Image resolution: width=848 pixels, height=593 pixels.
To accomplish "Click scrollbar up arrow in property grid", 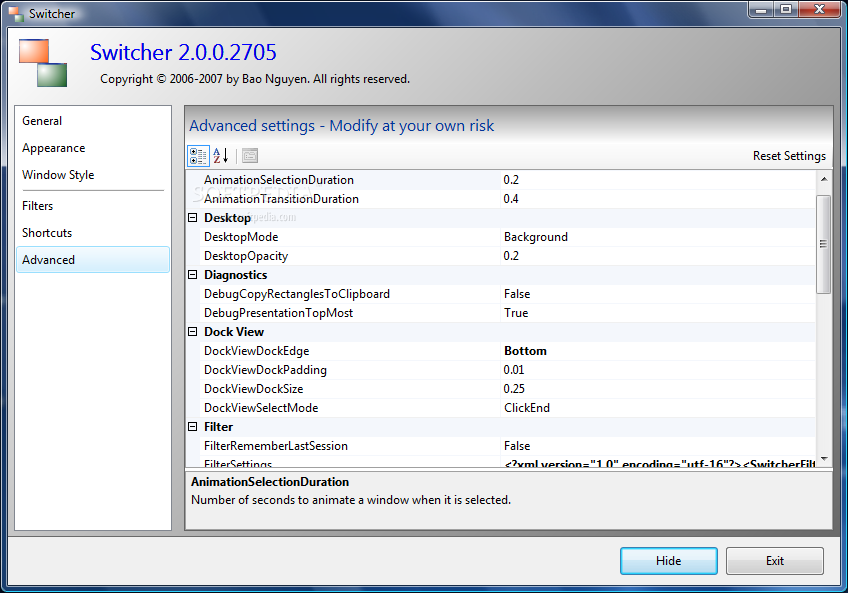I will [824, 179].
